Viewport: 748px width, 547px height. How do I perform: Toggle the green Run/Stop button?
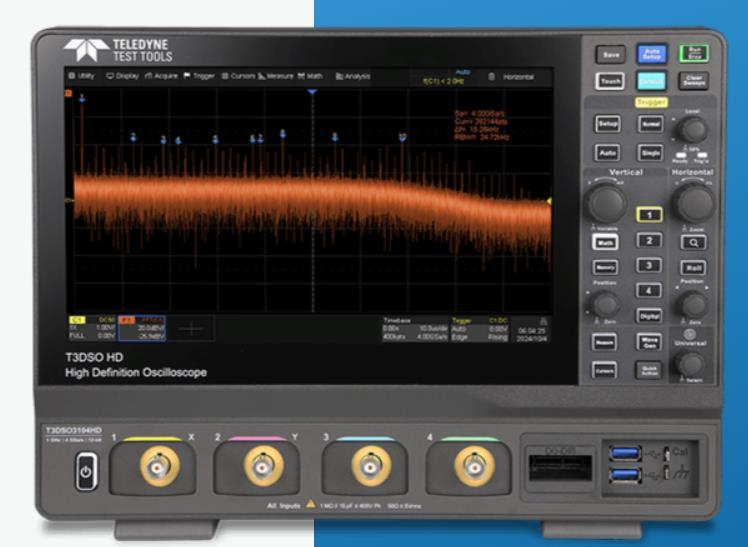694,53
